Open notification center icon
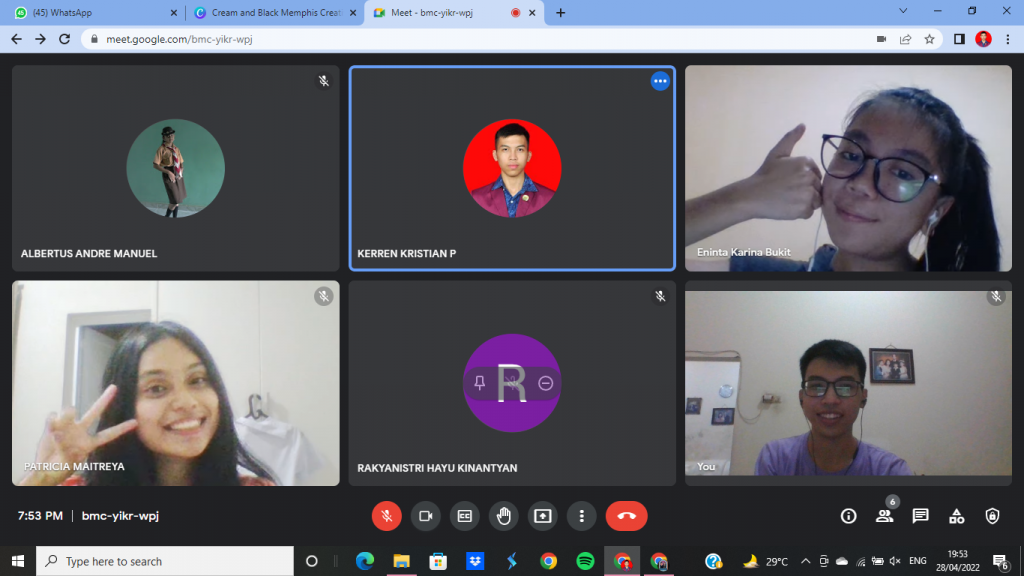 pos(1000,561)
